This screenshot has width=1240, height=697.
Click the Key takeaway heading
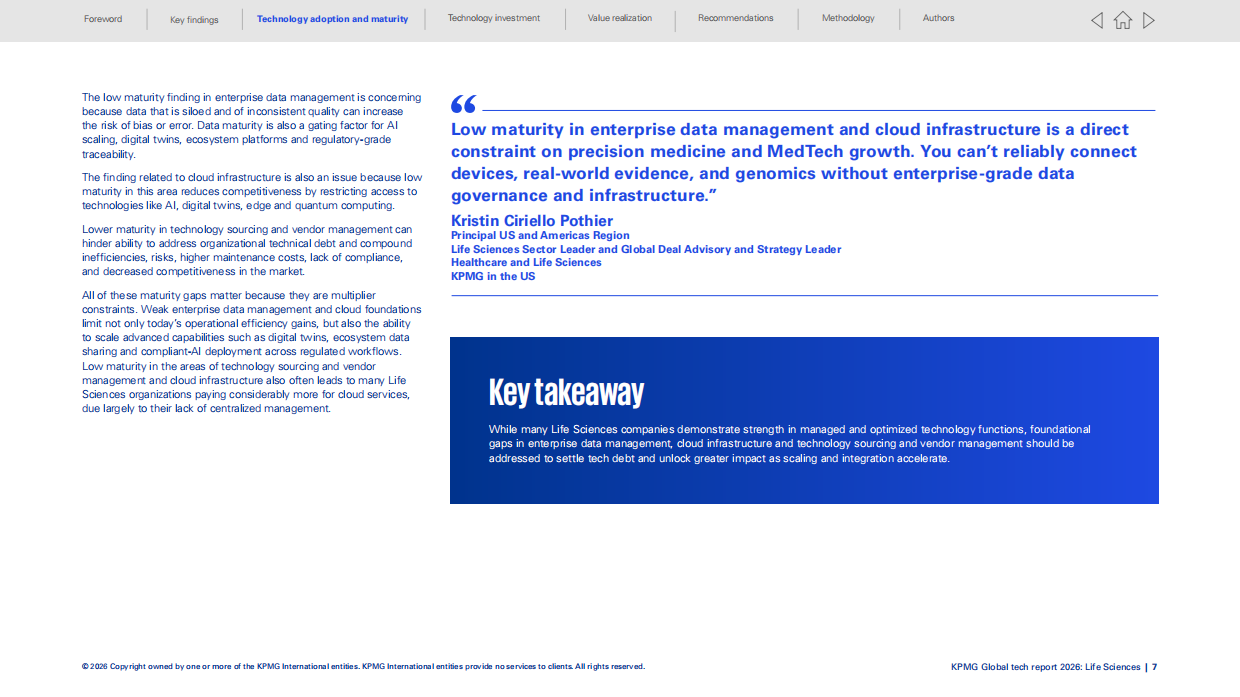click(566, 392)
